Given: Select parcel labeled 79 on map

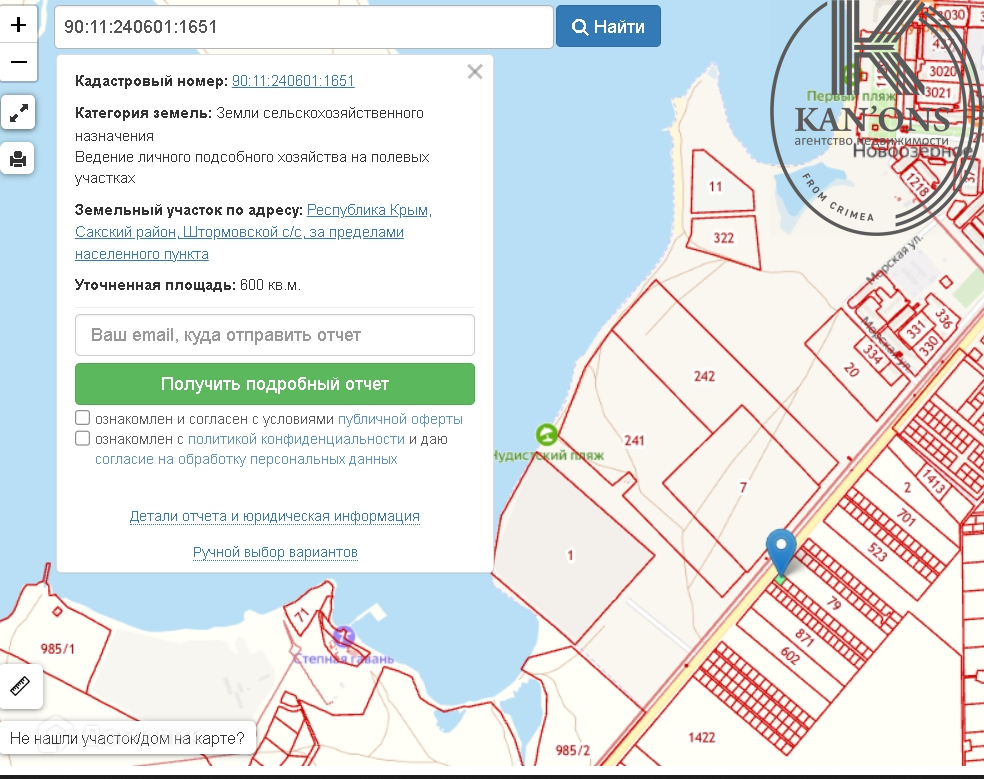Looking at the screenshot, I should coord(834,603).
